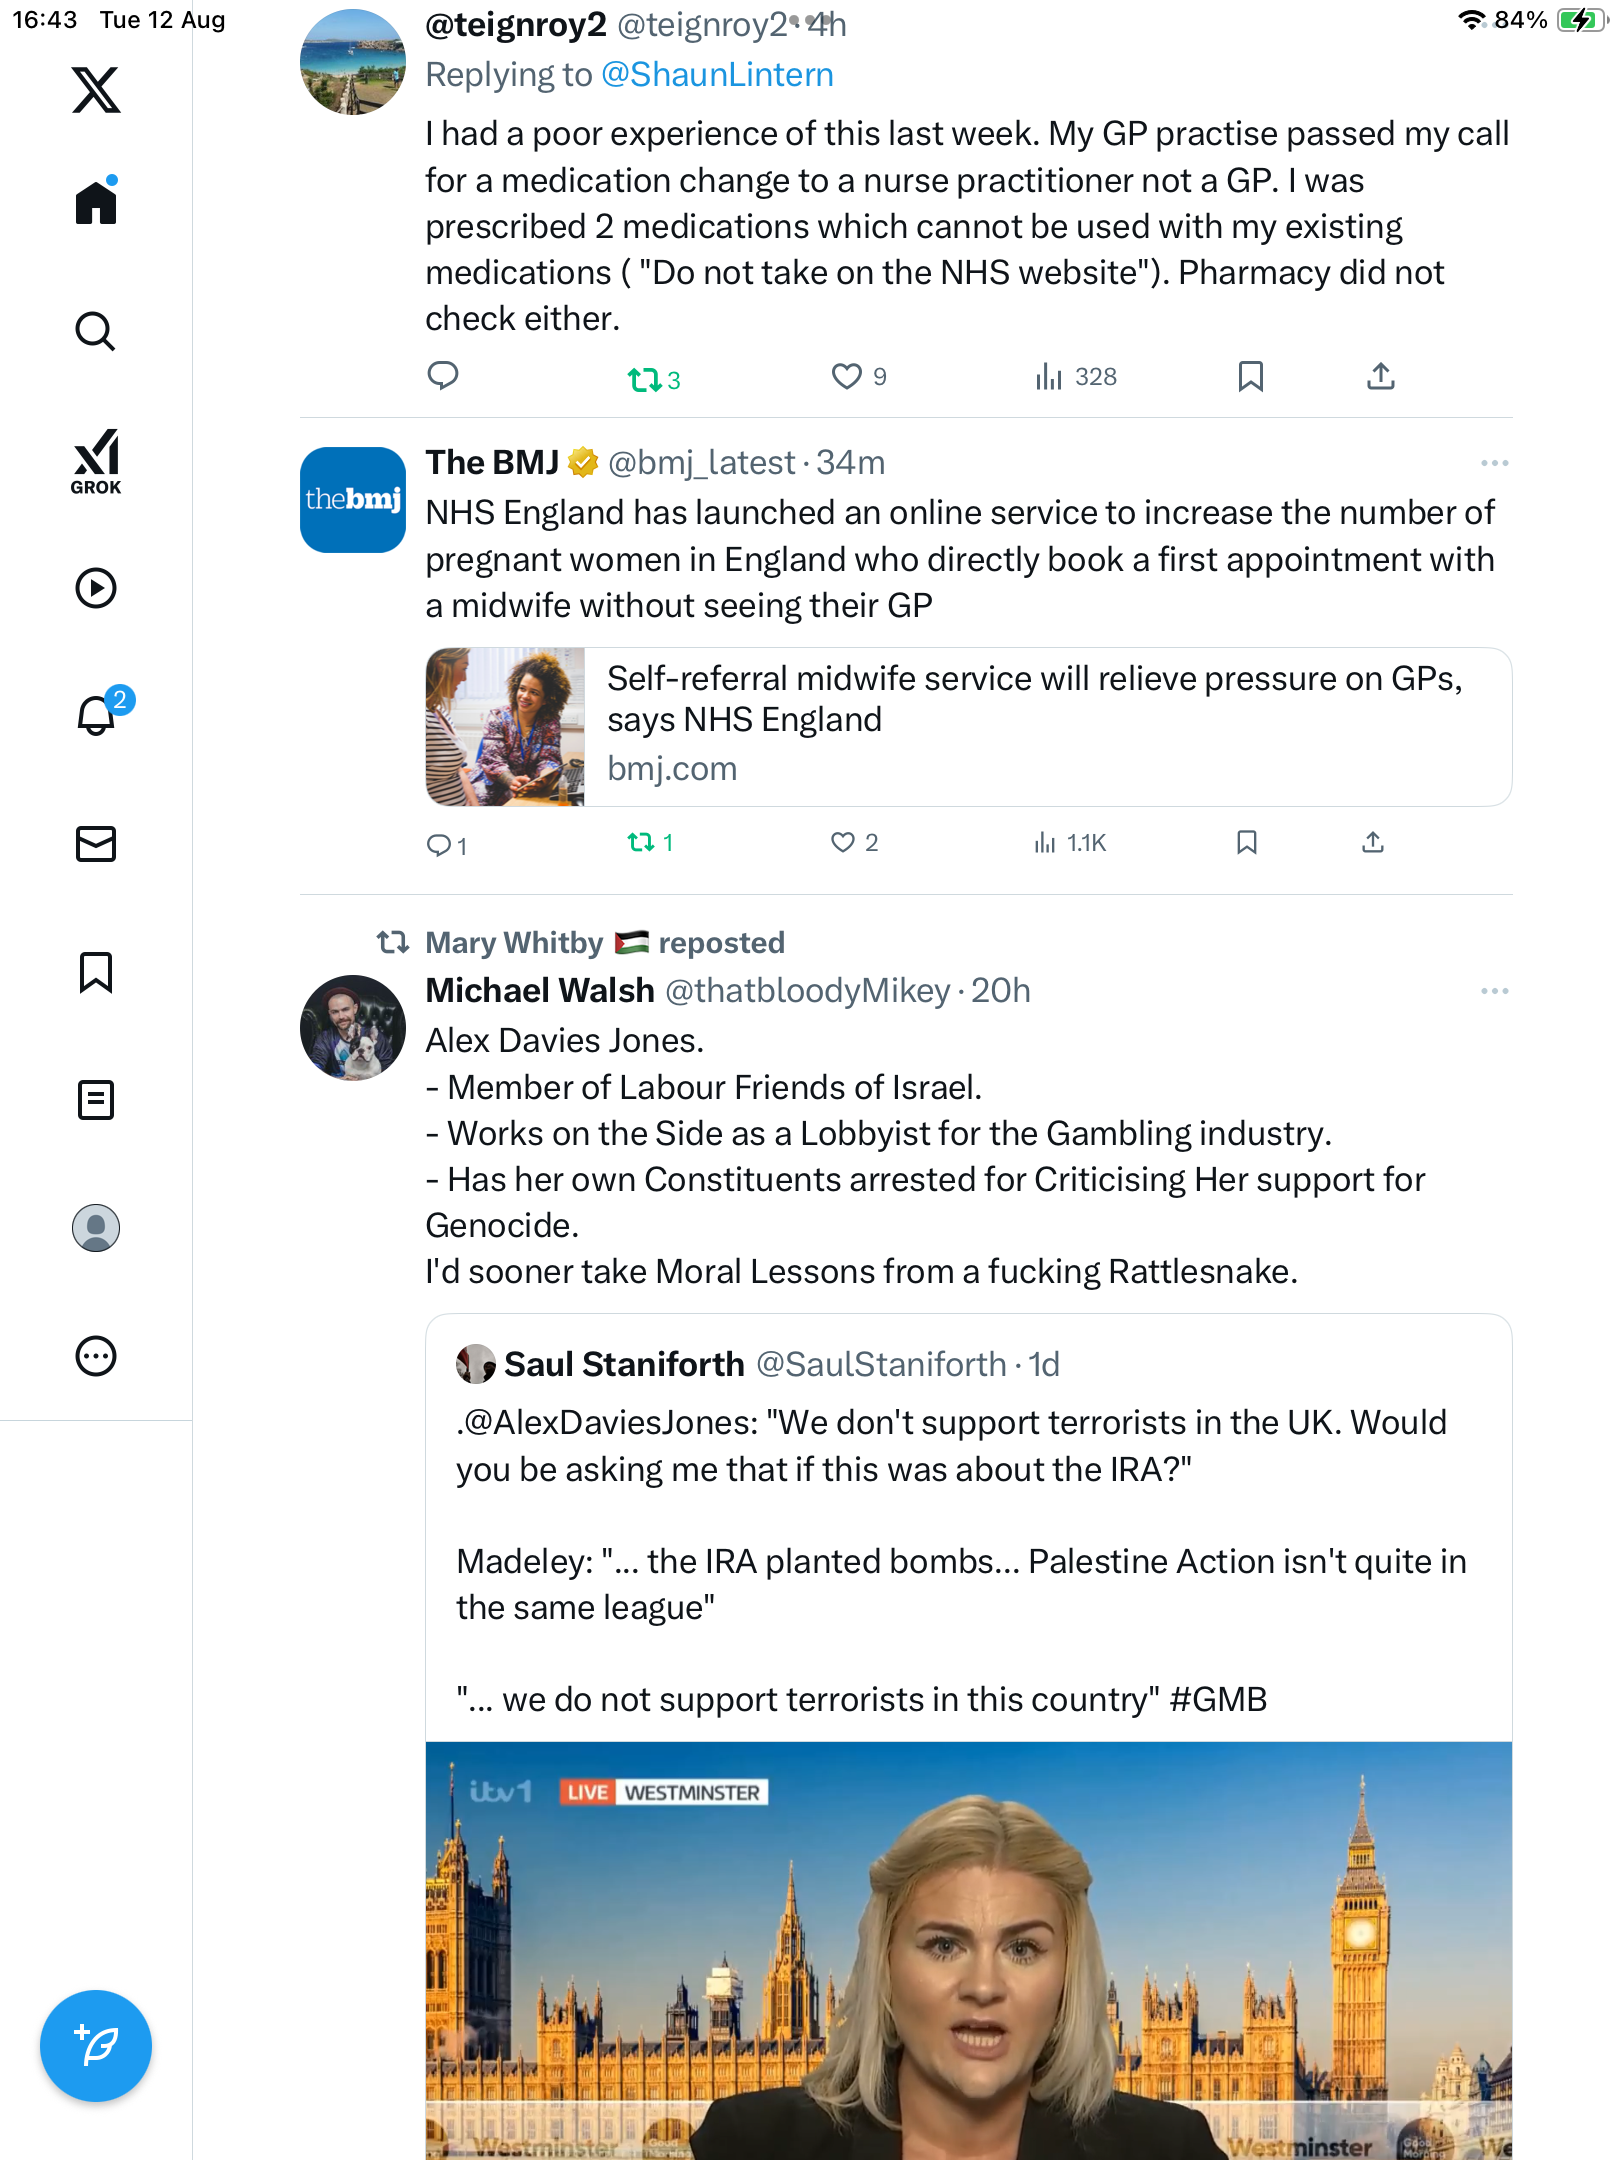This screenshot has height=2160, width=1620.
Task: Go to the Home timeline
Action: click(x=96, y=203)
